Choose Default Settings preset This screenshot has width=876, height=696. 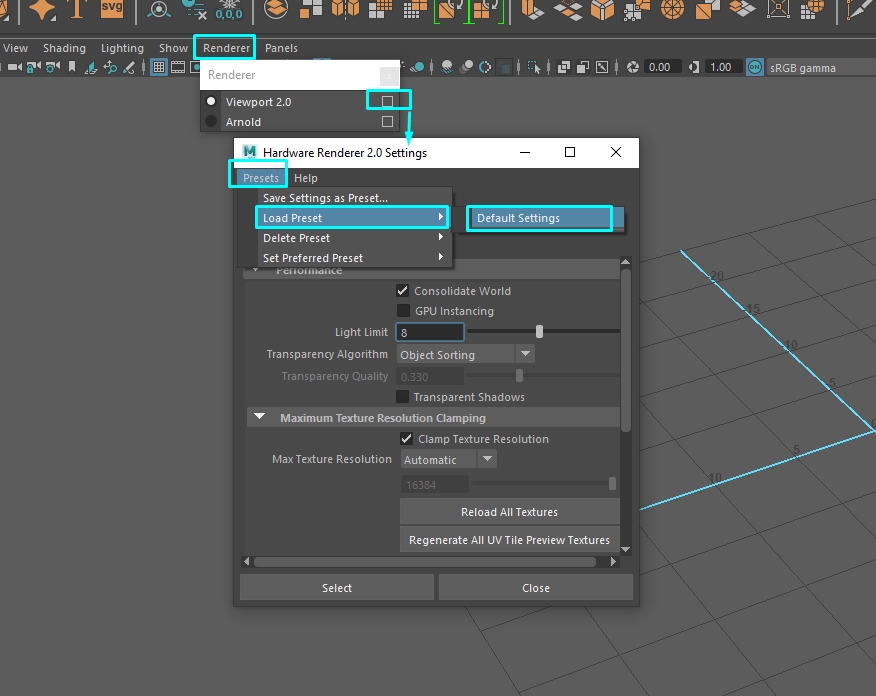[539, 218]
